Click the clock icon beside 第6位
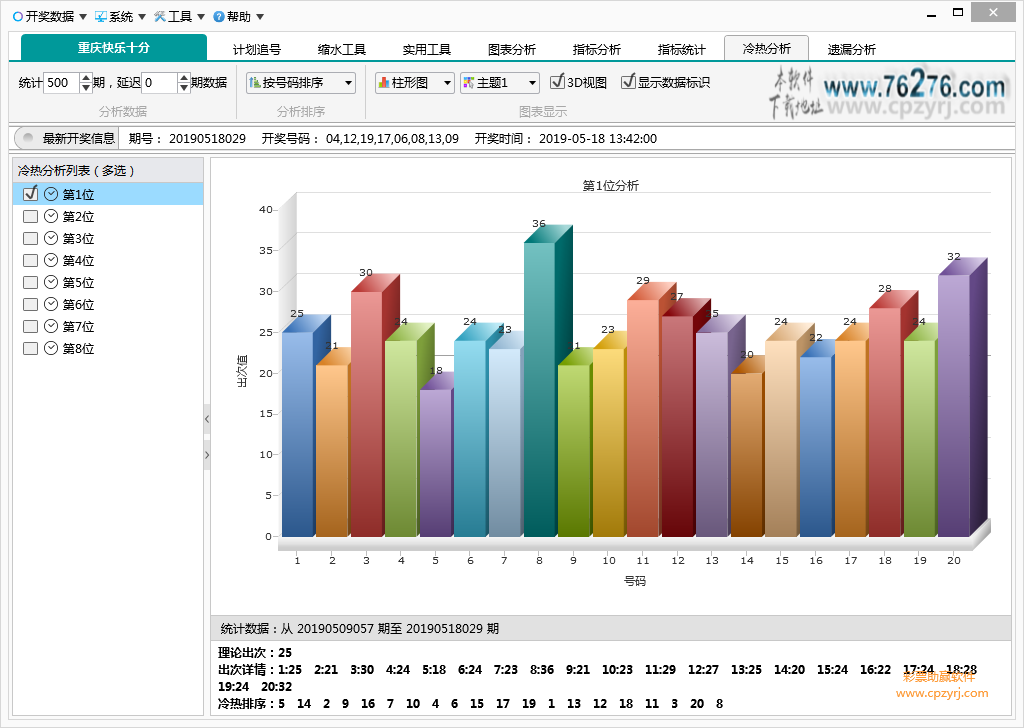 [x=51, y=304]
